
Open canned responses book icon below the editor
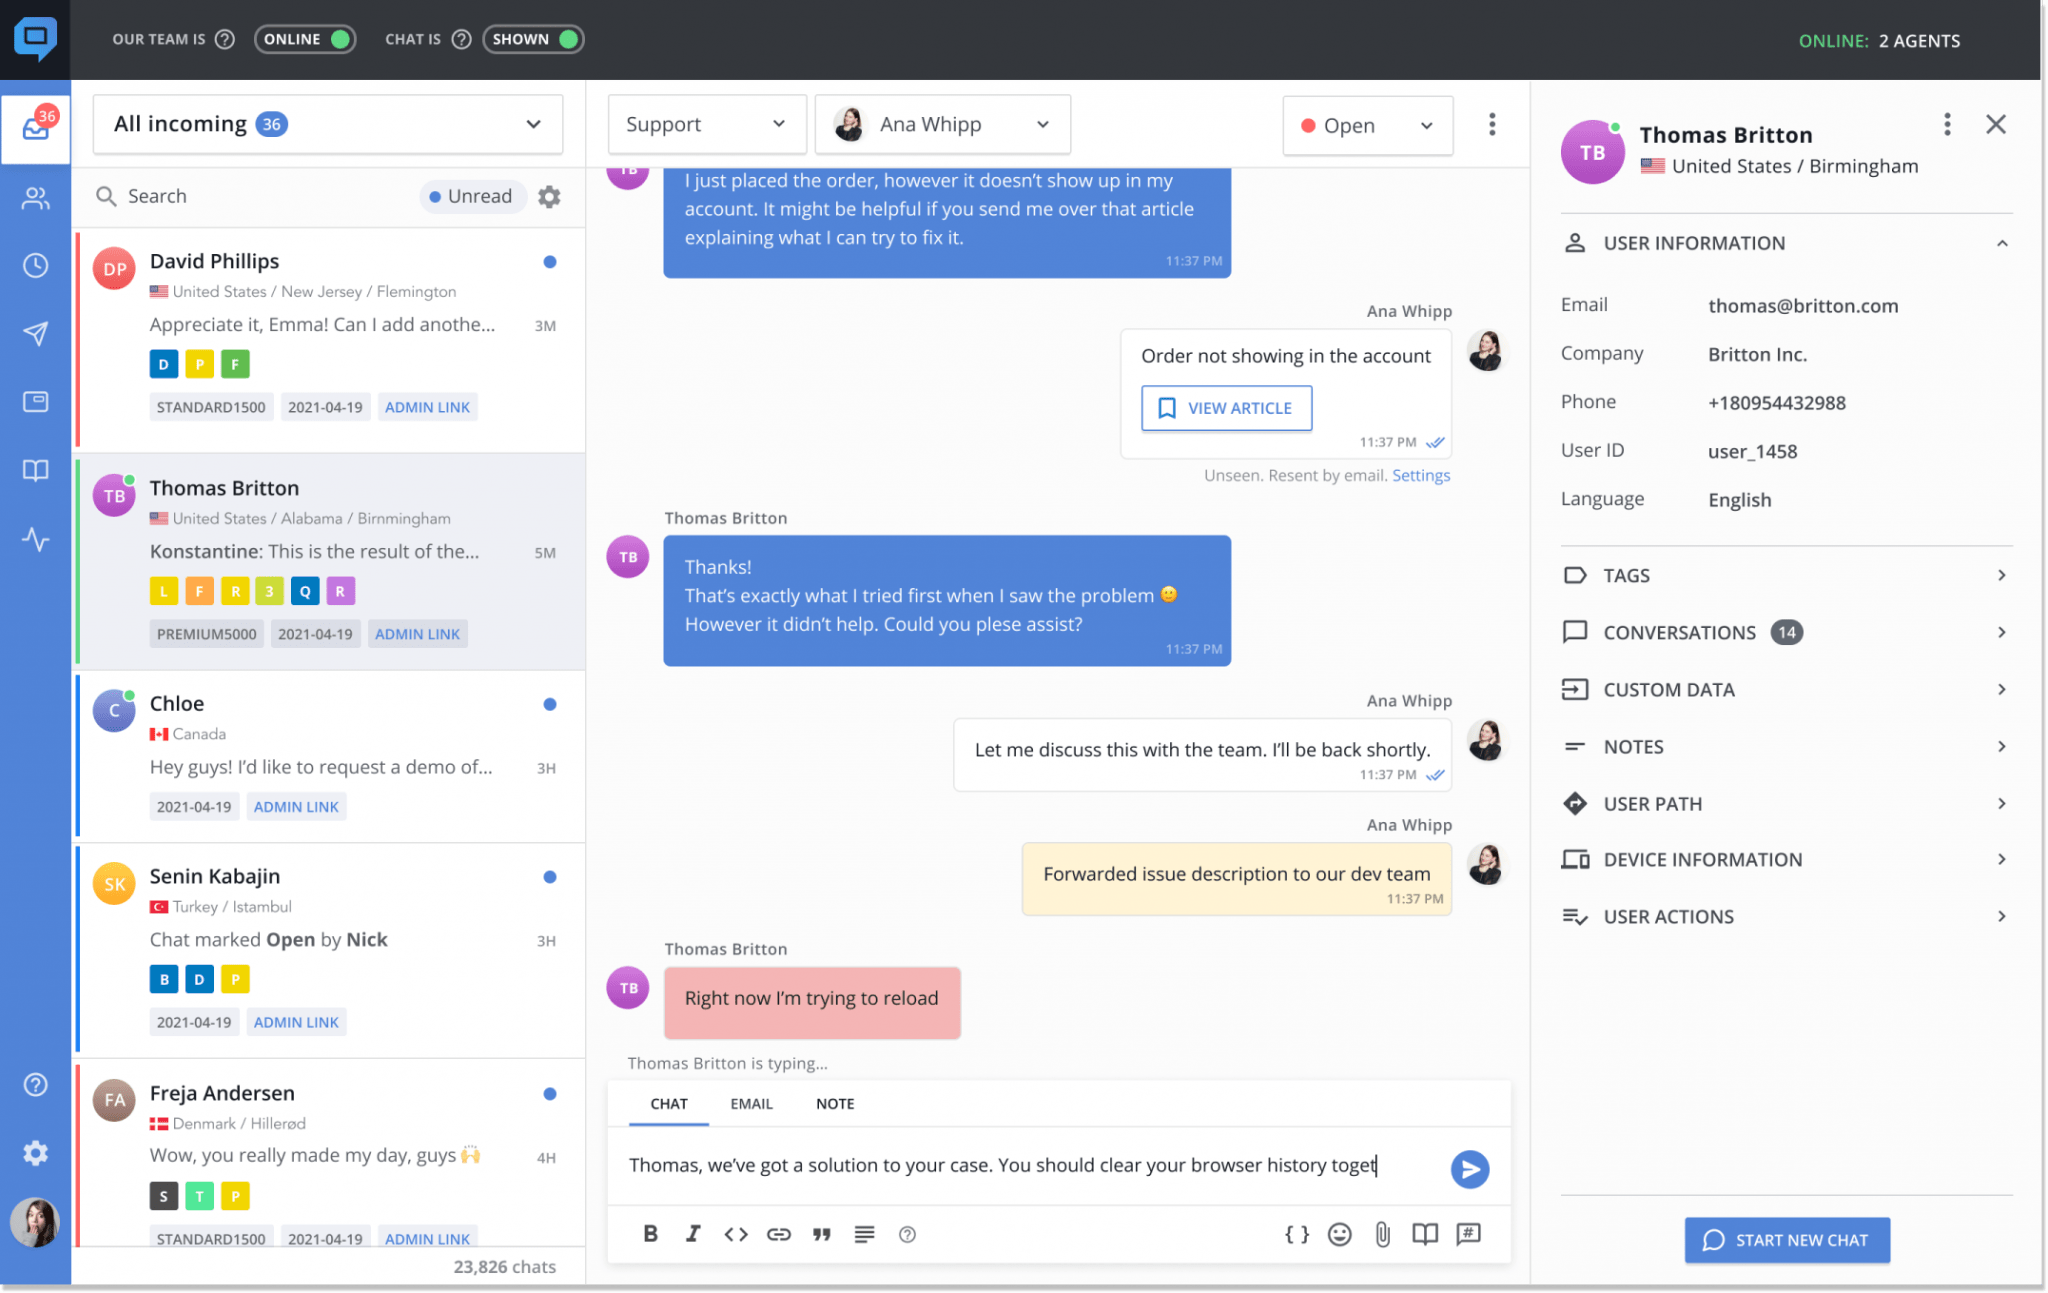[1425, 1234]
